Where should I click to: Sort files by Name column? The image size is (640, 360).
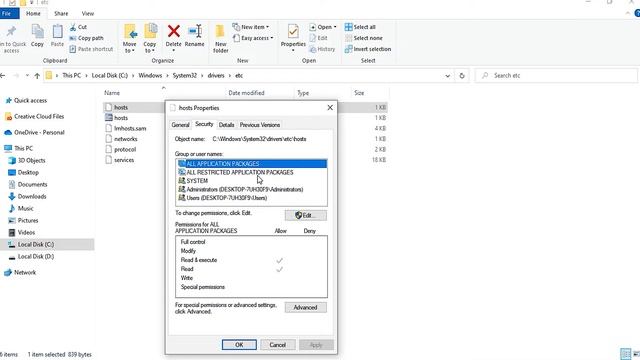tap(112, 93)
